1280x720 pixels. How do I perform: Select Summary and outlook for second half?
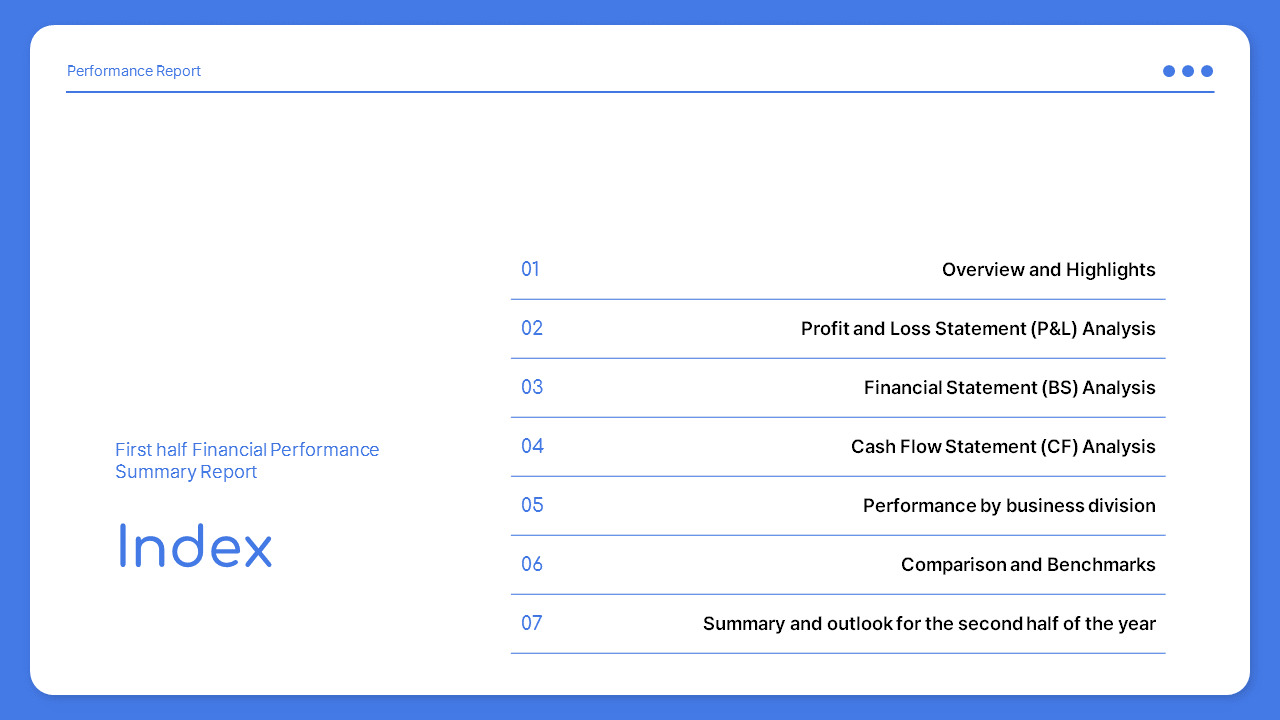tap(929, 624)
